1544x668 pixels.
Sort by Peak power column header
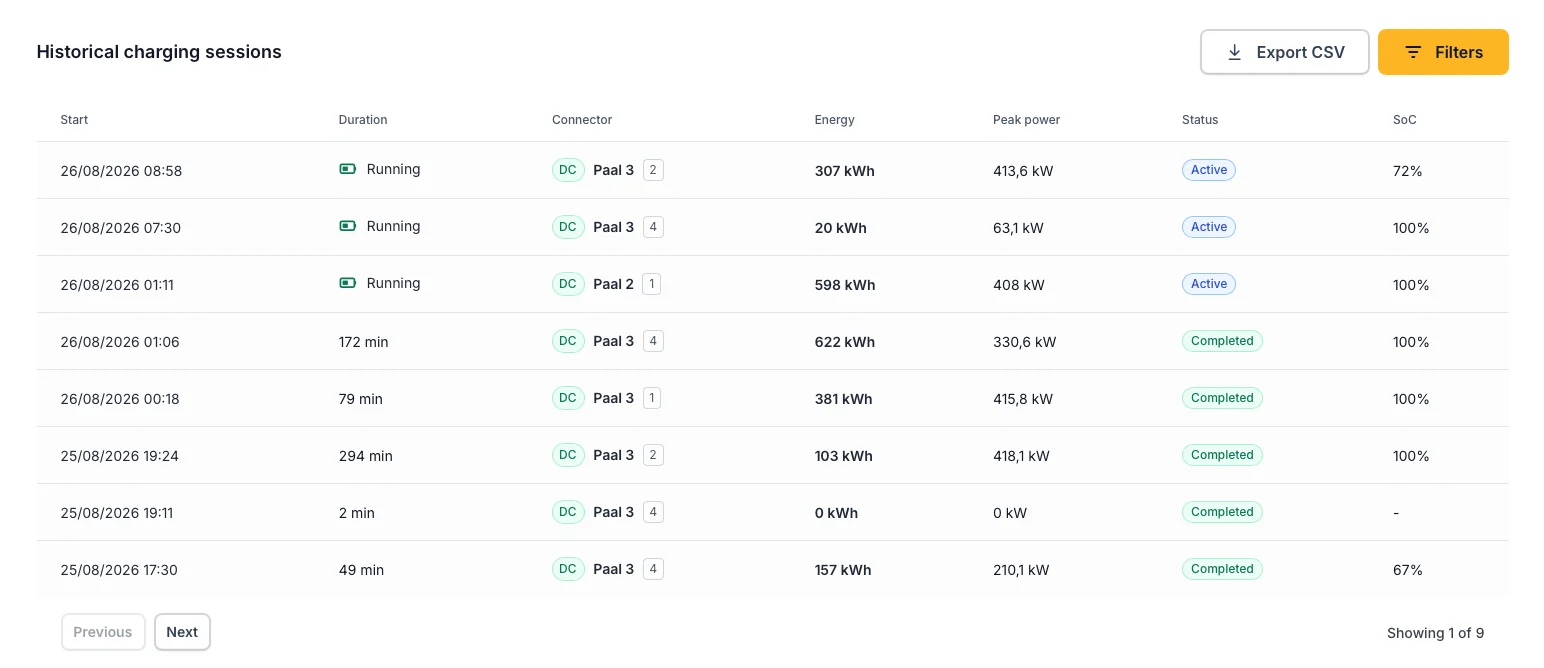tap(1026, 120)
